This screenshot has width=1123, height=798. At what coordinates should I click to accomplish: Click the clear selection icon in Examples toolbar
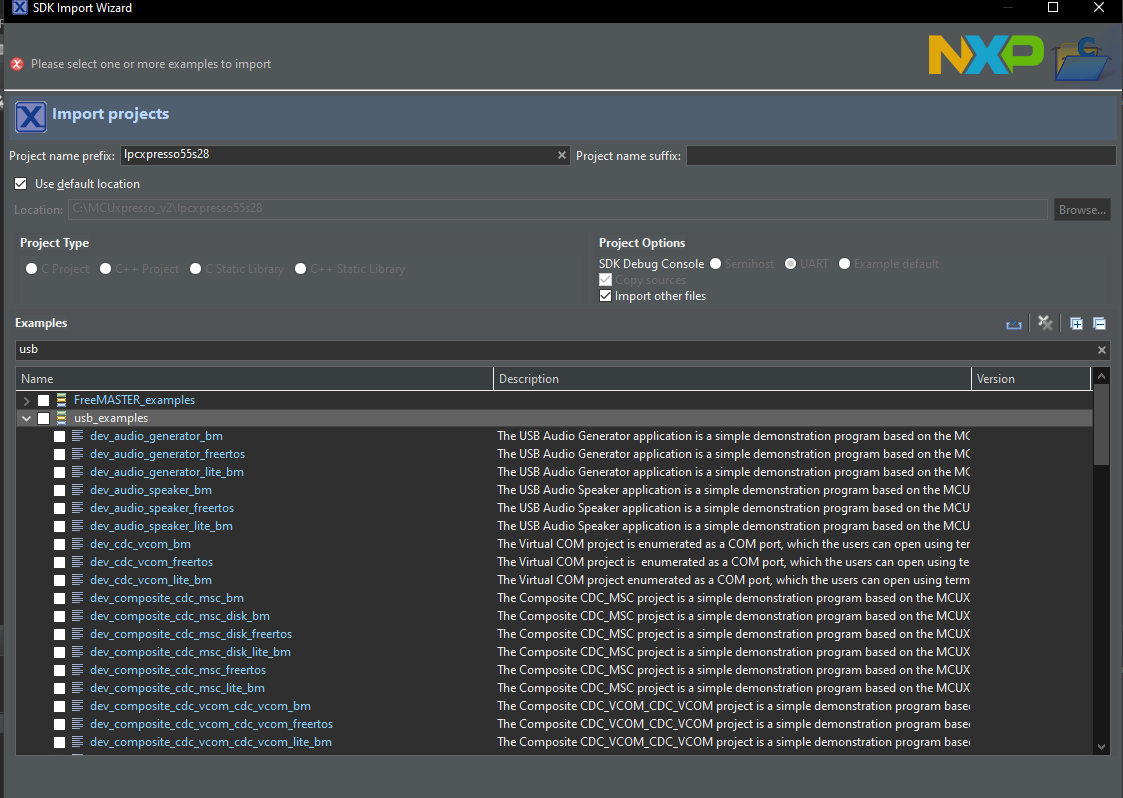(1045, 323)
